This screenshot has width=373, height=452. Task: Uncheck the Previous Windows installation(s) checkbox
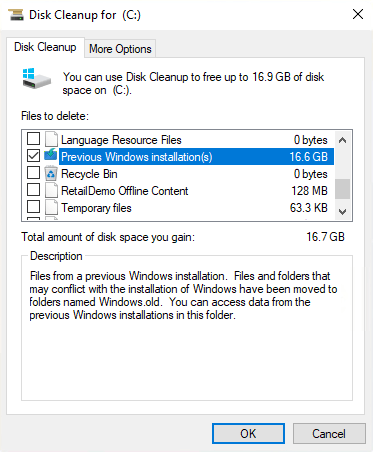[x=33, y=155]
